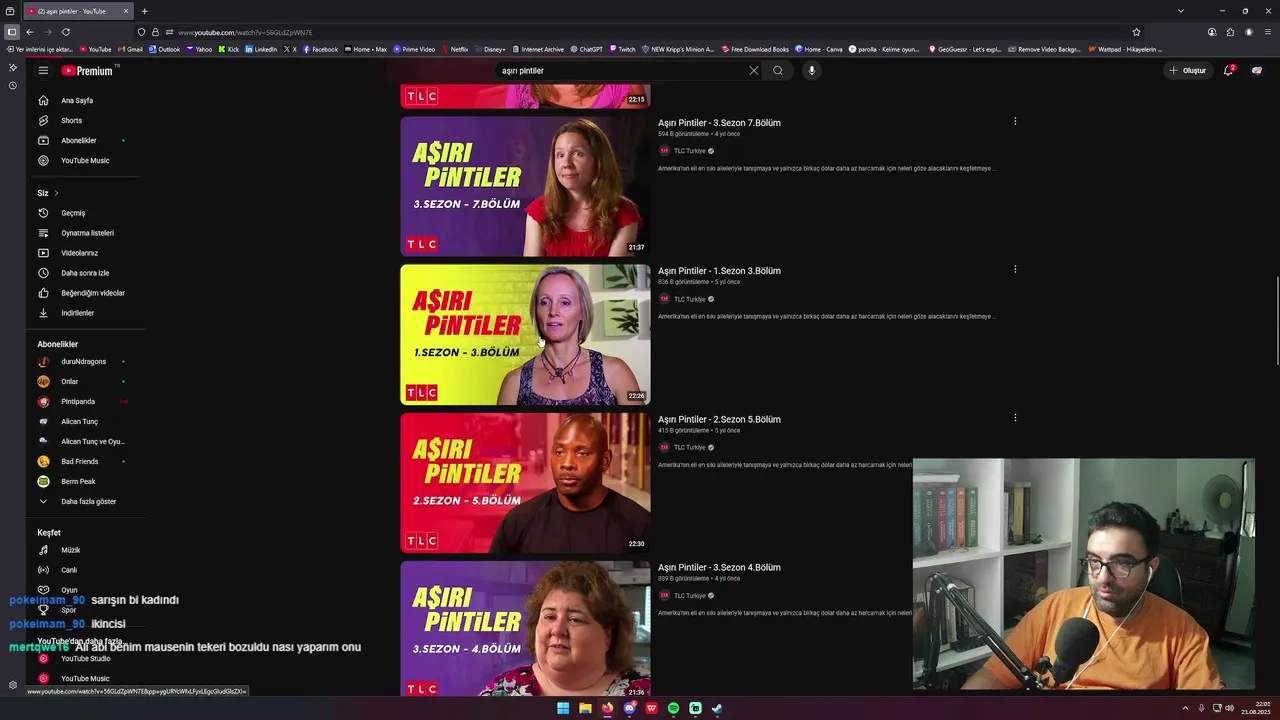Open Steam from the taskbar
This screenshot has height=720, width=1280.
717,708
